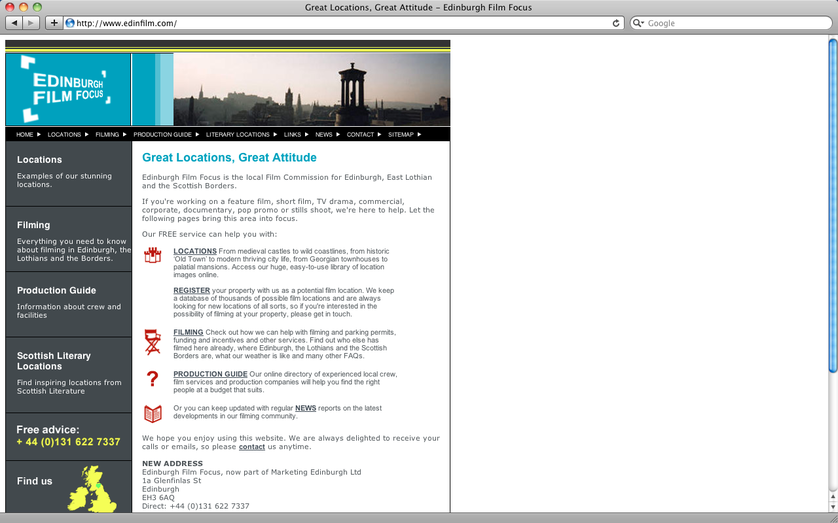Open the PRODUCTION GUIDE navigation item
This screenshot has height=523, width=838.
click(x=162, y=135)
